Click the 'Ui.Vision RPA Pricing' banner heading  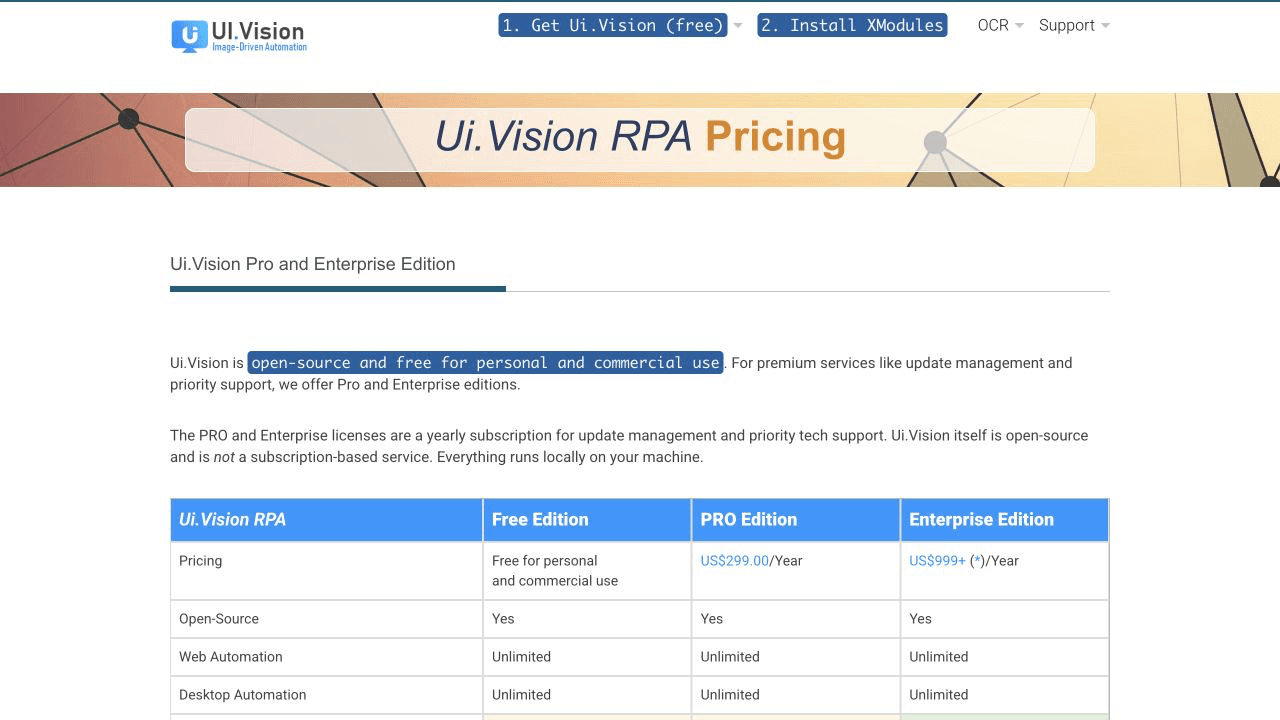(640, 137)
